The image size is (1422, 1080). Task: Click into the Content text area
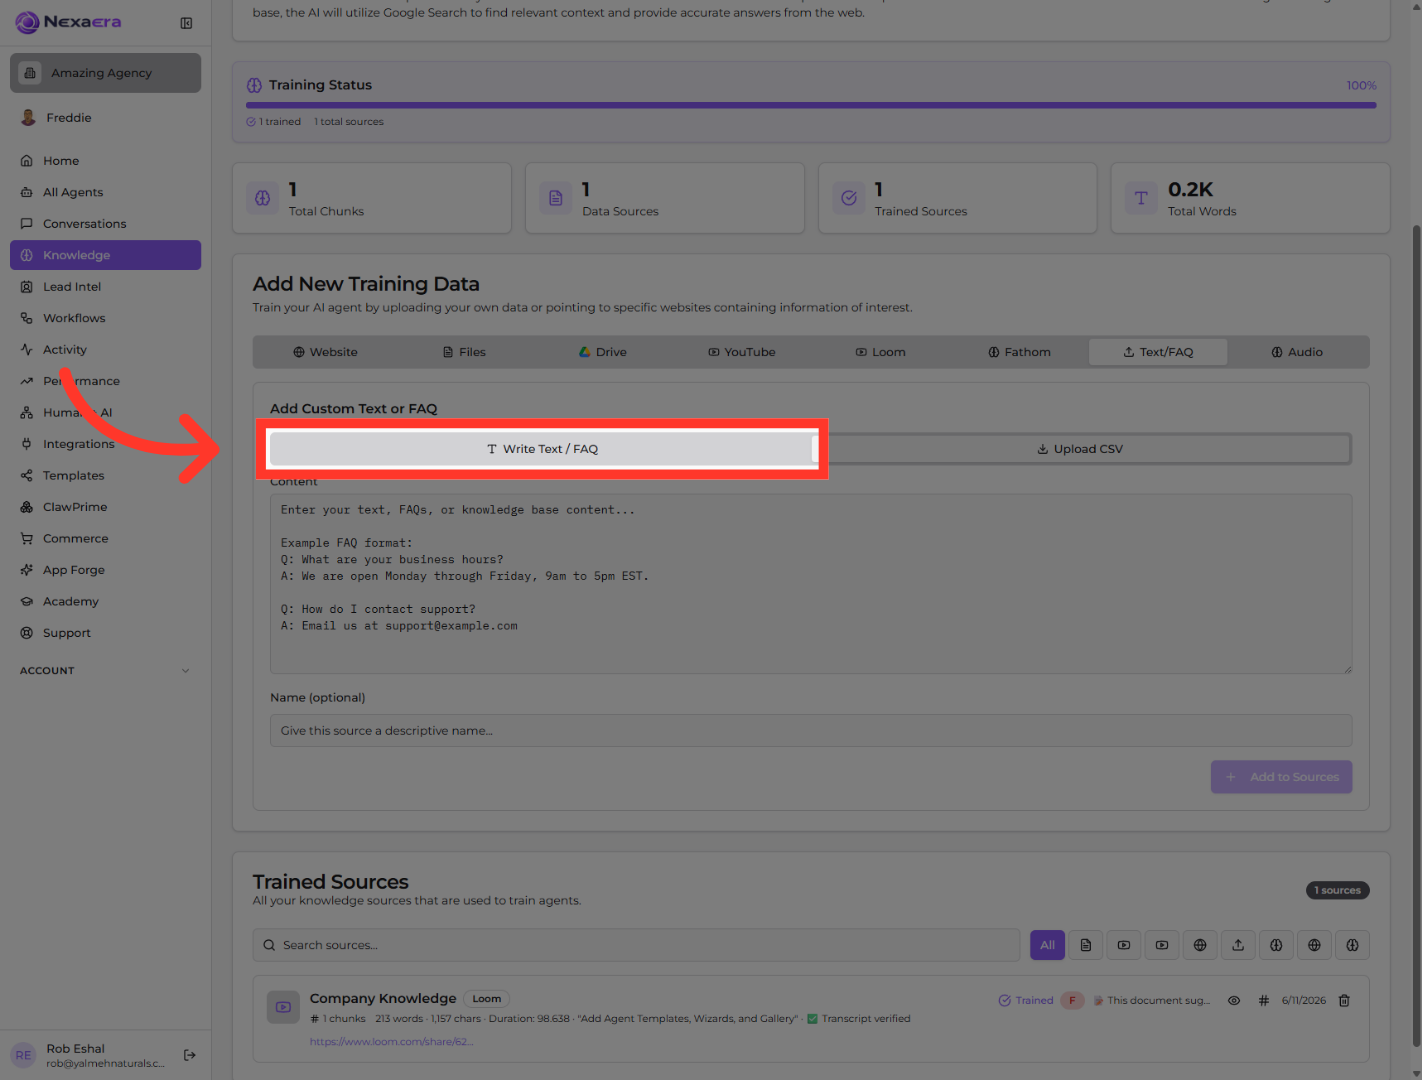coord(811,584)
